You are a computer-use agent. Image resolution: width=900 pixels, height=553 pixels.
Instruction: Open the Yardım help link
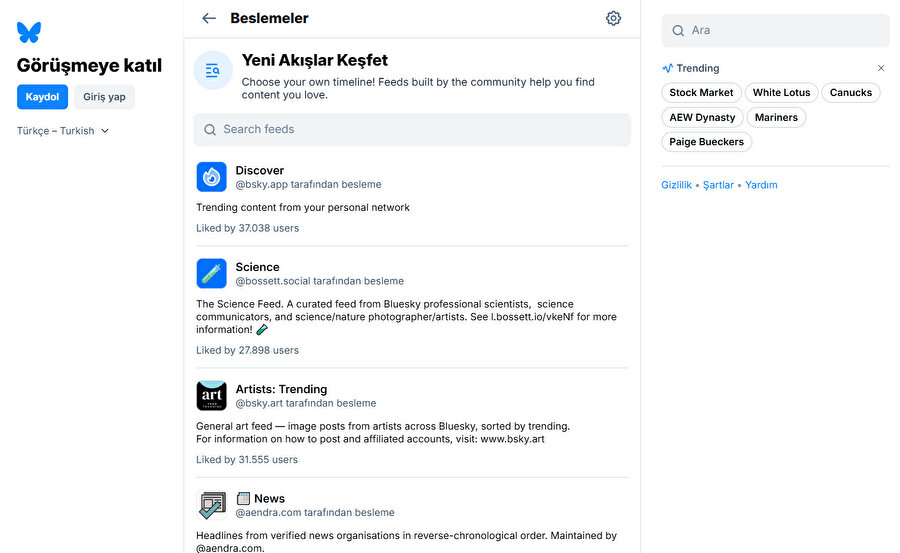coord(761,185)
